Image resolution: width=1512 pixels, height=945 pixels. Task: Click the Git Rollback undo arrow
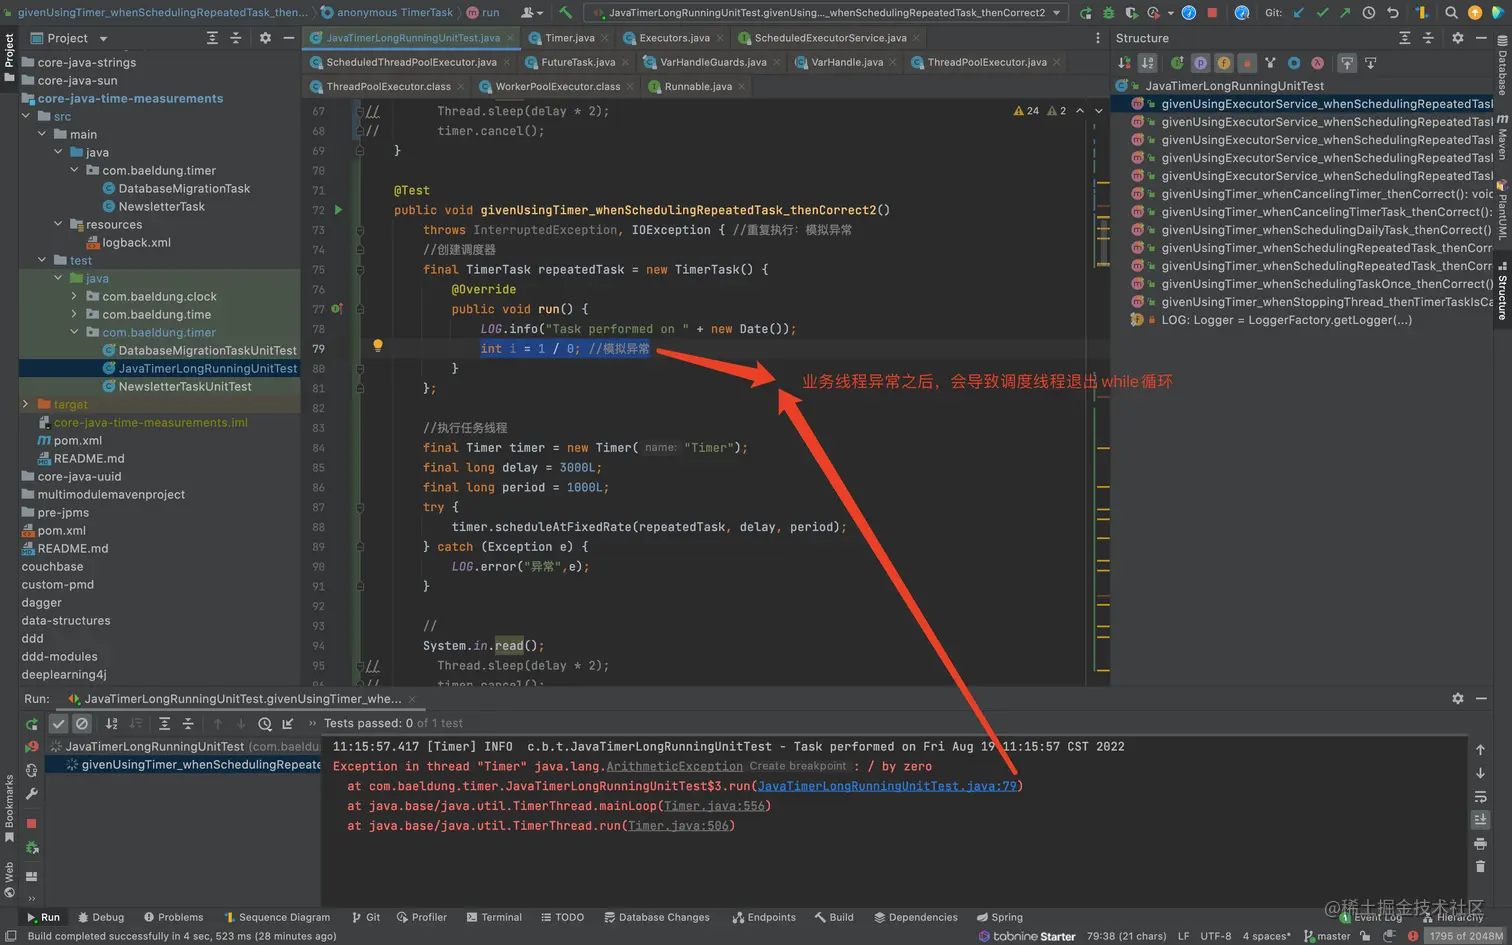click(x=1392, y=13)
